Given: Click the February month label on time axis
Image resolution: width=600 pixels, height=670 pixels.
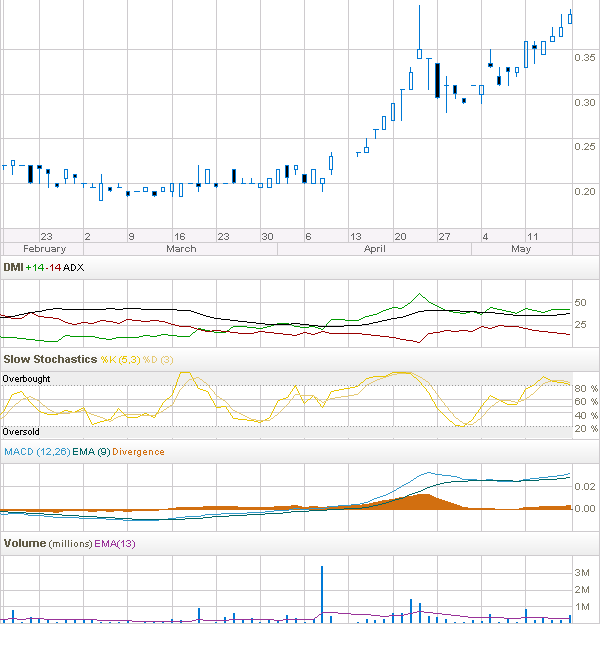Looking at the screenshot, I should coord(44,248).
